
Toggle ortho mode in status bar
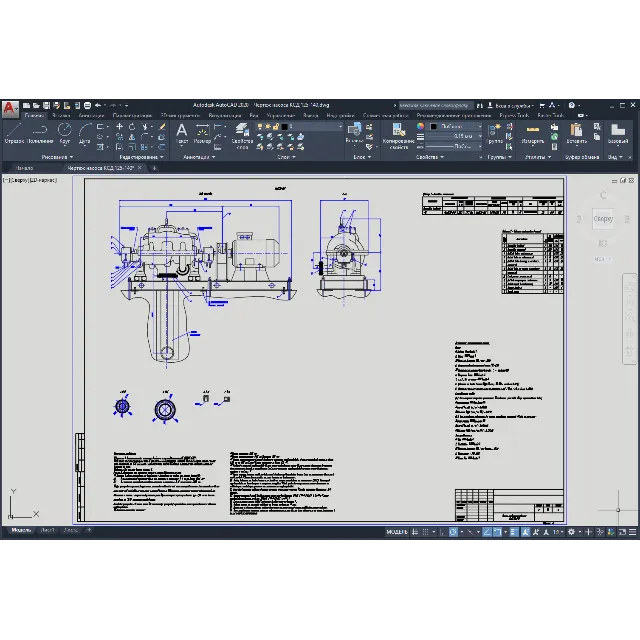[x=442, y=532]
